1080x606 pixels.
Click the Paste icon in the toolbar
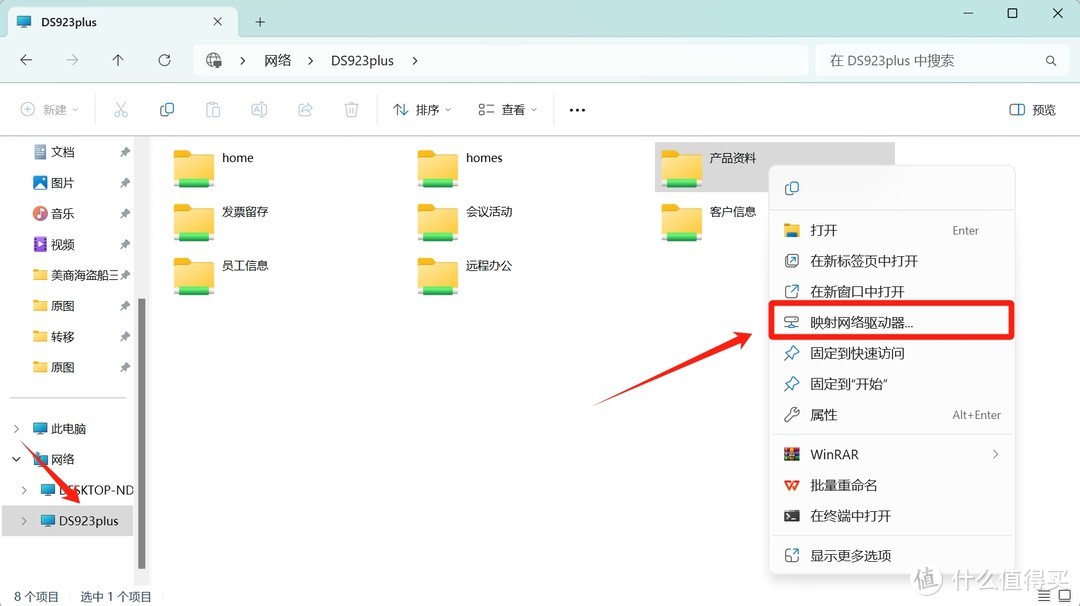click(212, 109)
